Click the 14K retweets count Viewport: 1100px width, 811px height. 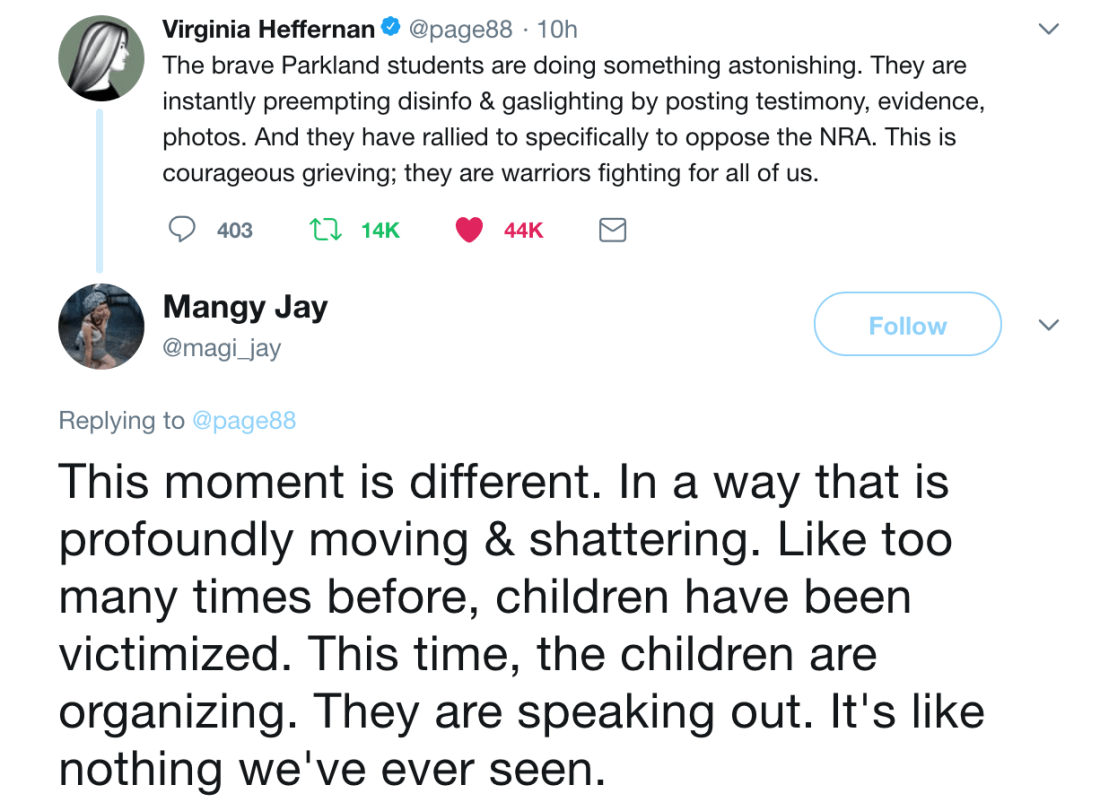380,231
